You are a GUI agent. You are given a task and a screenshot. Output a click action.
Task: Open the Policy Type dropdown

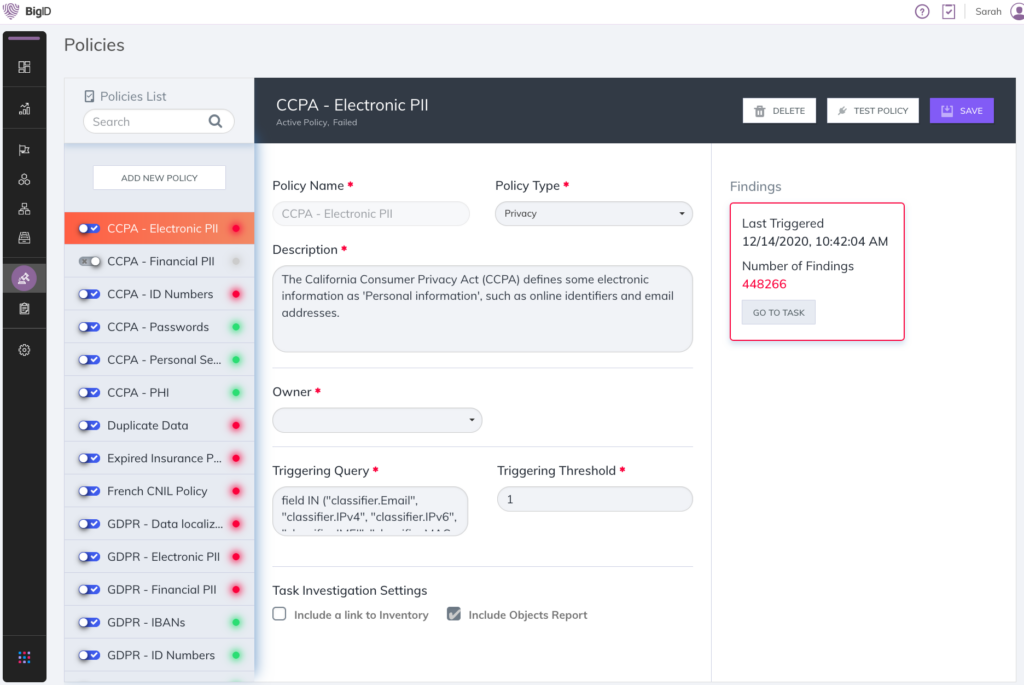coord(593,213)
